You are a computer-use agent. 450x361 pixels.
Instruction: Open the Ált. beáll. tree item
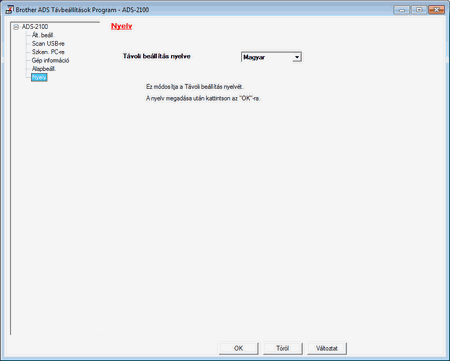[x=43, y=35]
